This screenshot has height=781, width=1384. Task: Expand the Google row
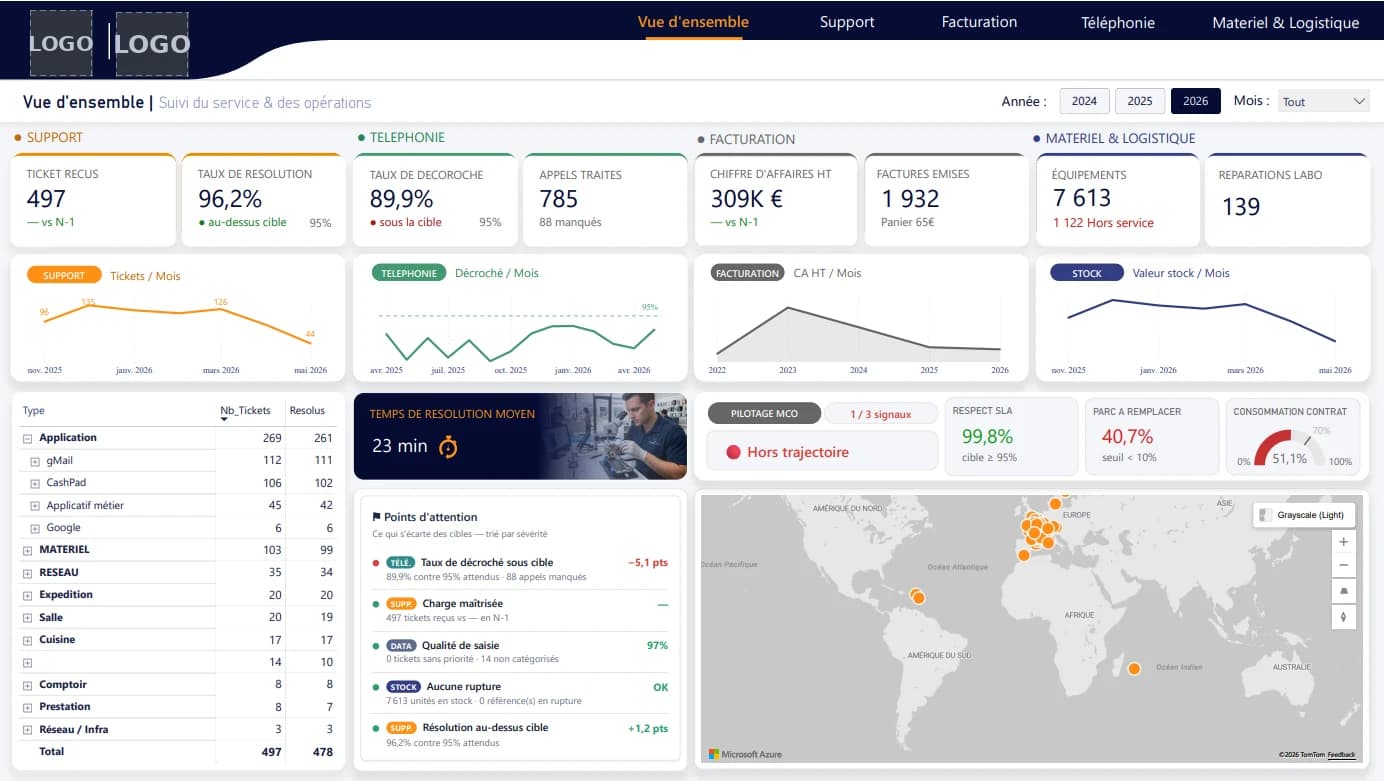tap(35, 528)
